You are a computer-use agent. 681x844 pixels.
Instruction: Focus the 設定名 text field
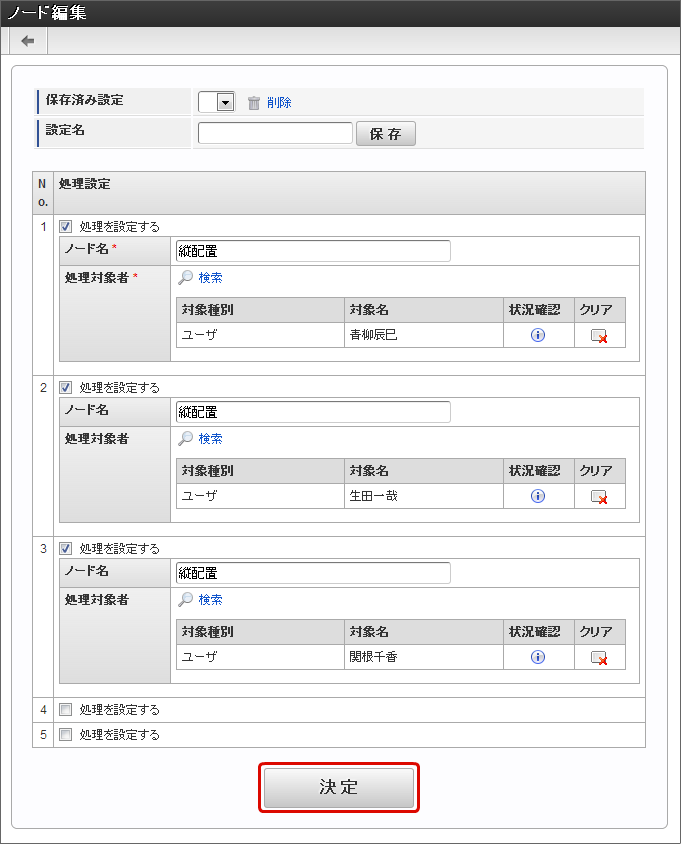coord(275,133)
